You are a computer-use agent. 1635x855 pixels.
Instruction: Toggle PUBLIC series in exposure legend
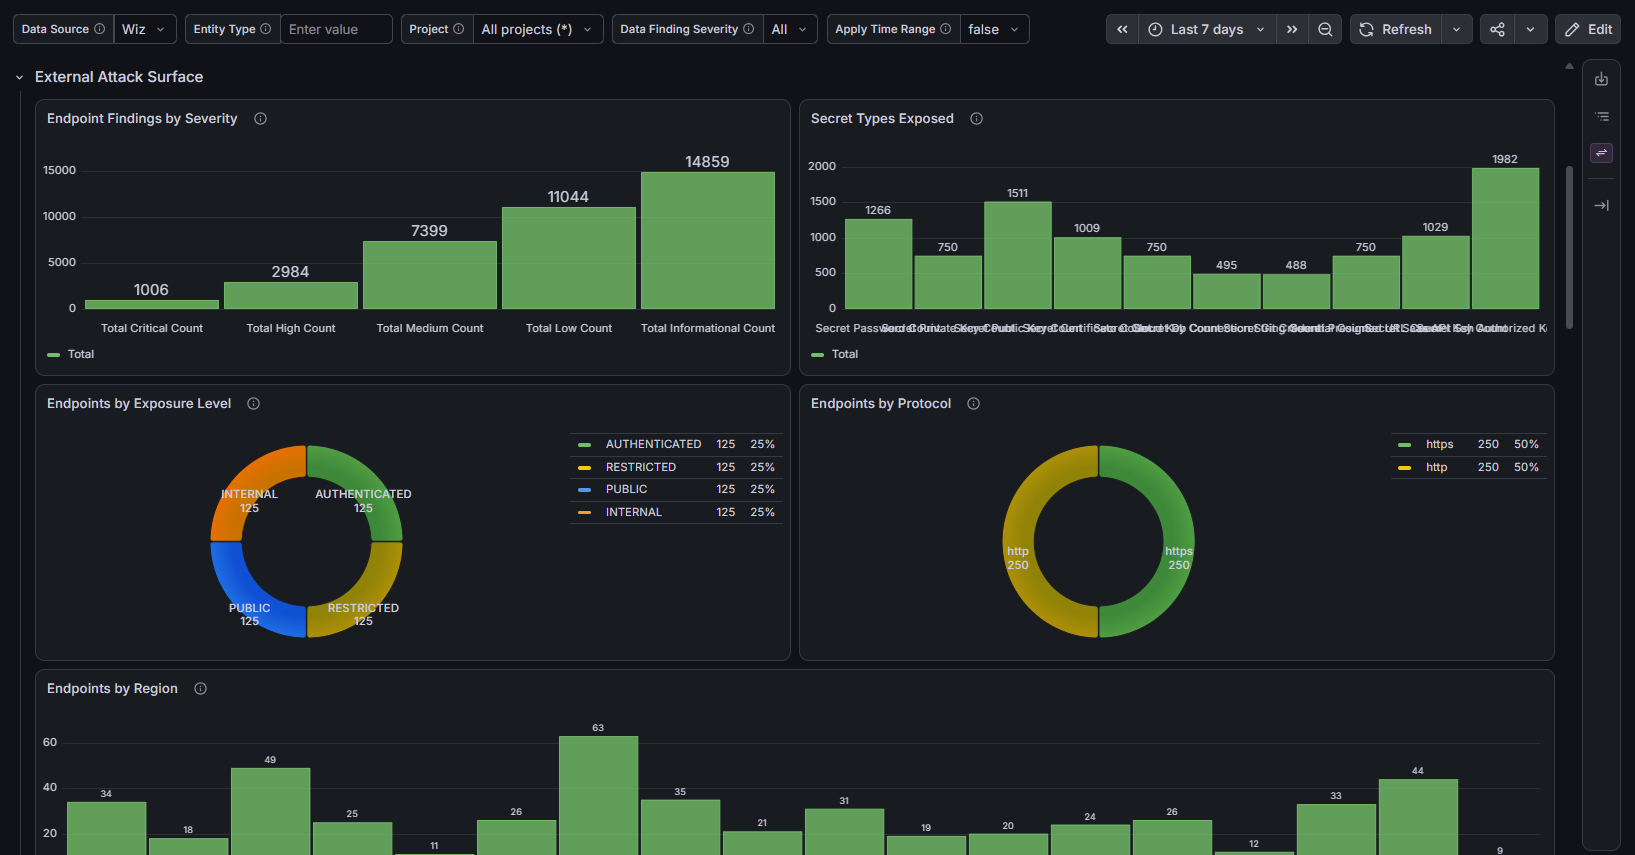pos(626,489)
